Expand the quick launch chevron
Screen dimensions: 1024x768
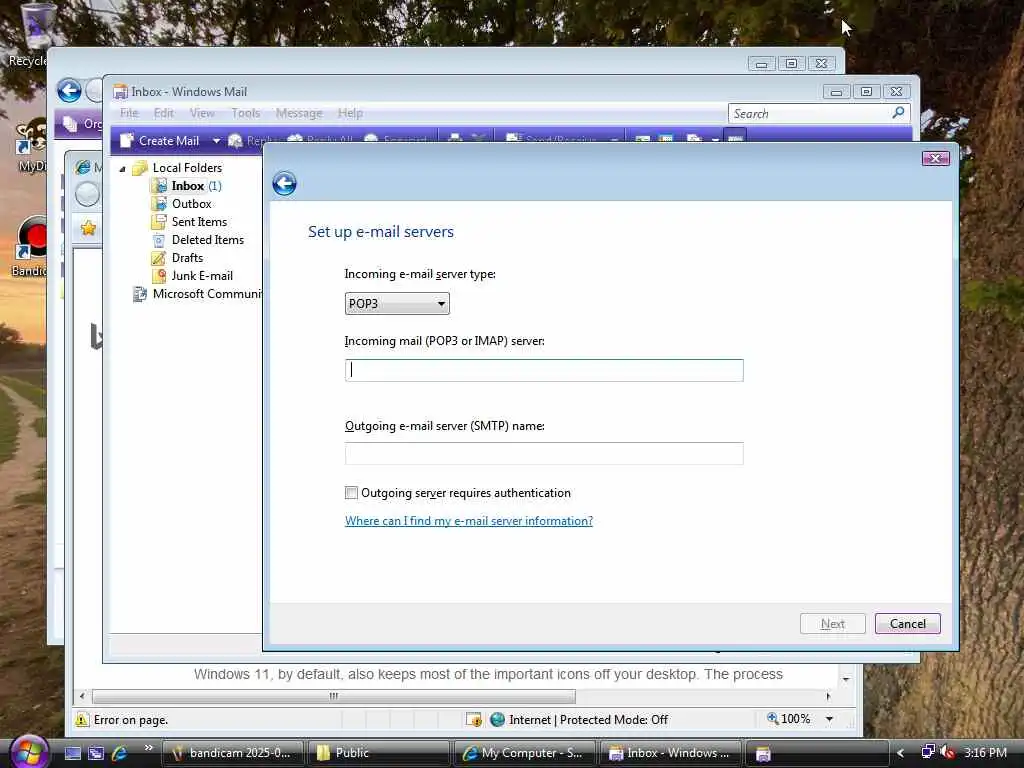pos(149,748)
